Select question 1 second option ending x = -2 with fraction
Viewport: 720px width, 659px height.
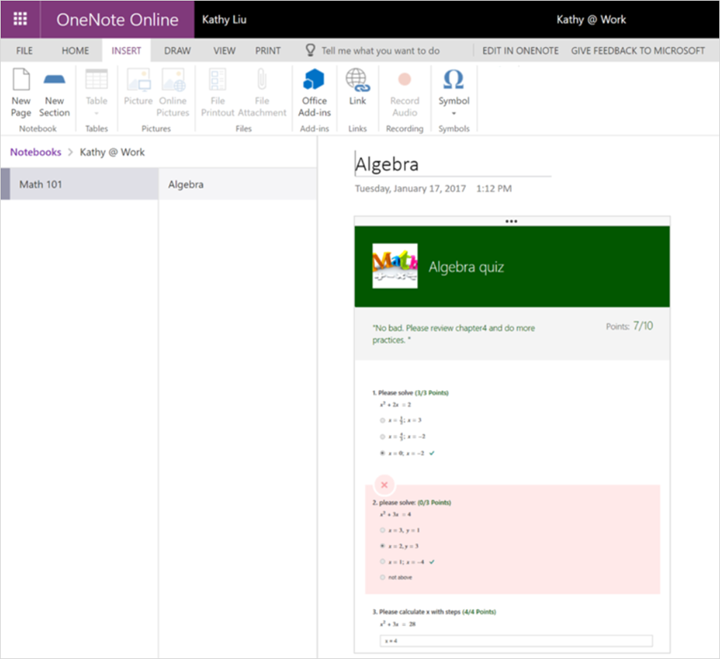pyautogui.click(x=382, y=436)
